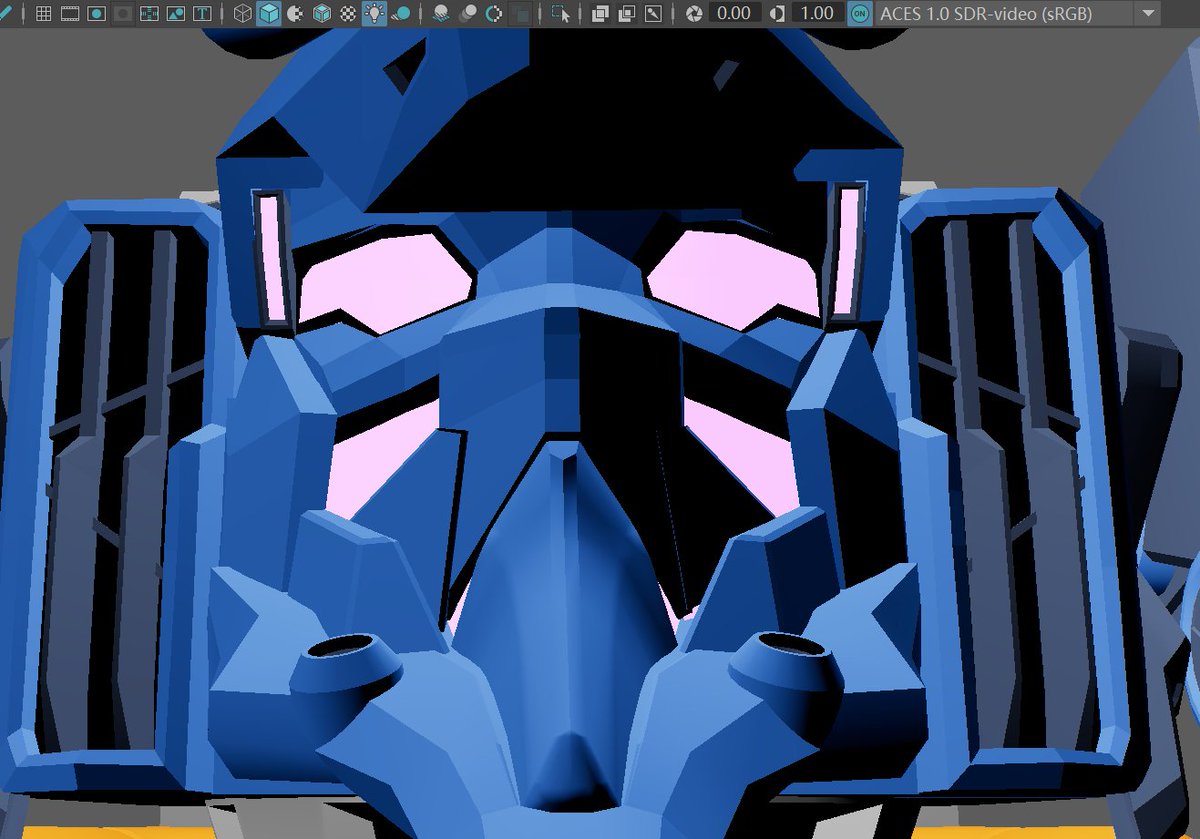Screen dimensions: 1200x839
Task: Select Smooth Shade All cube icon
Action: [268, 14]
